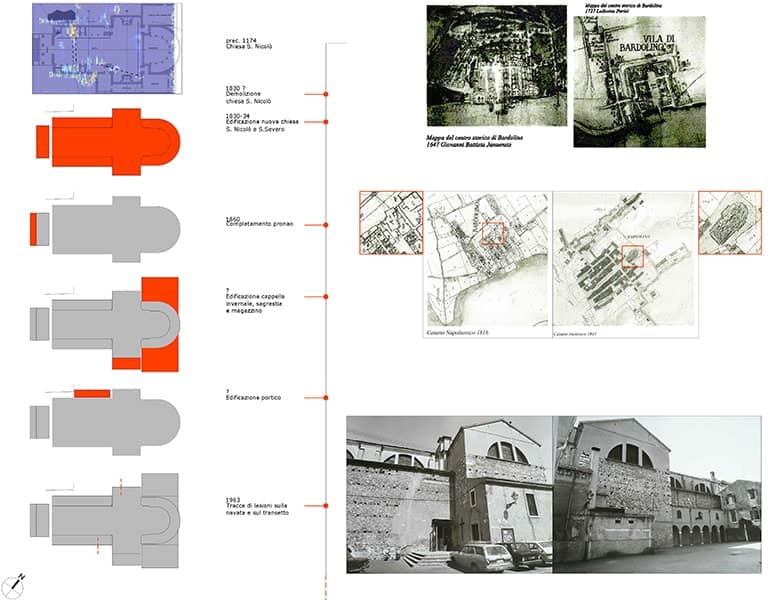
Task: Click the plan with red lesion marks
Action: tap(105, 518)
